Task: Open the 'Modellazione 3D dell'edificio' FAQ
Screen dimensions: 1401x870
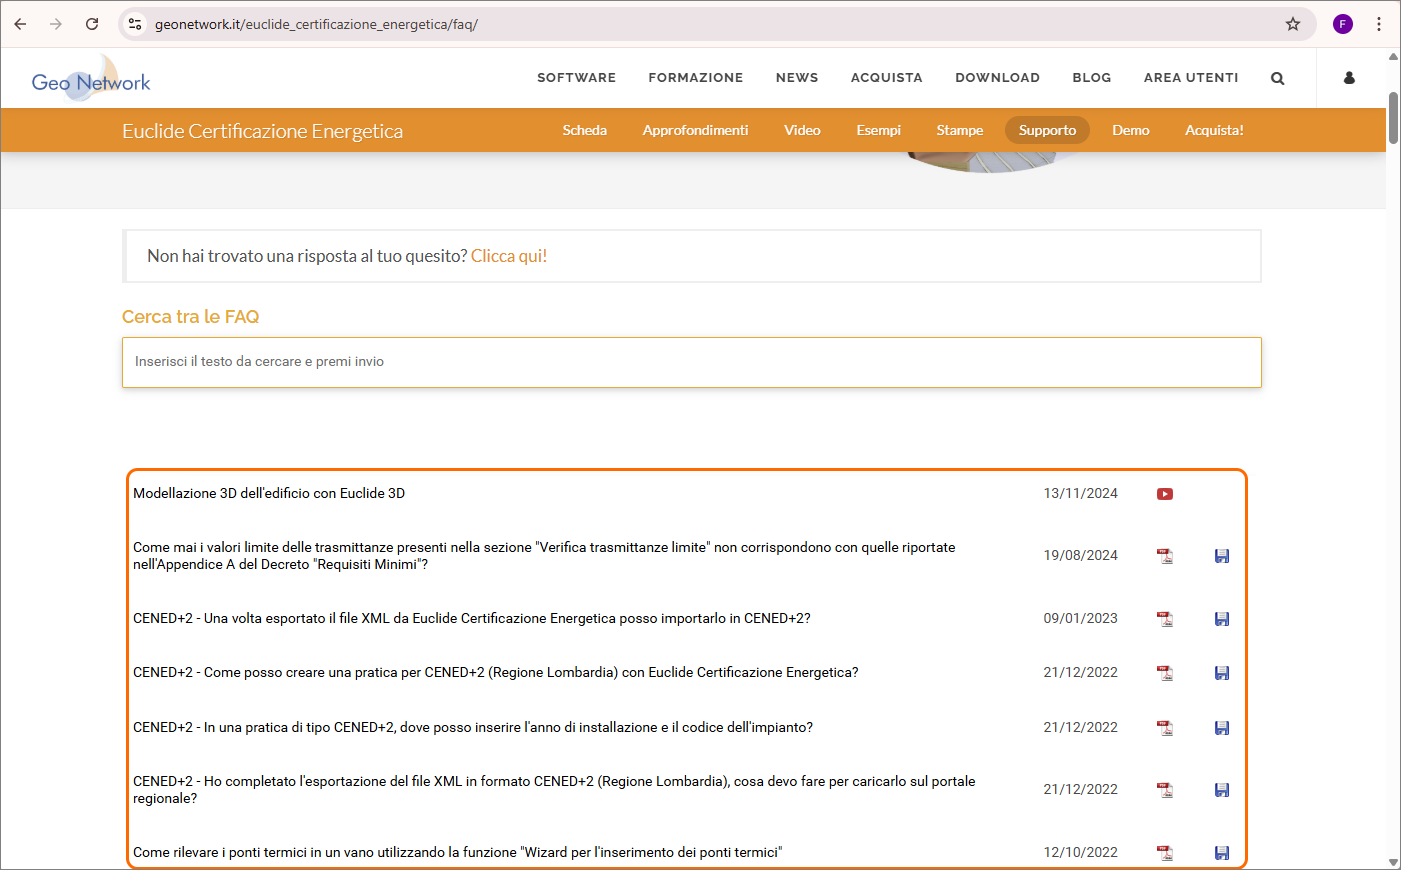Action: click(x=269, y=493)
